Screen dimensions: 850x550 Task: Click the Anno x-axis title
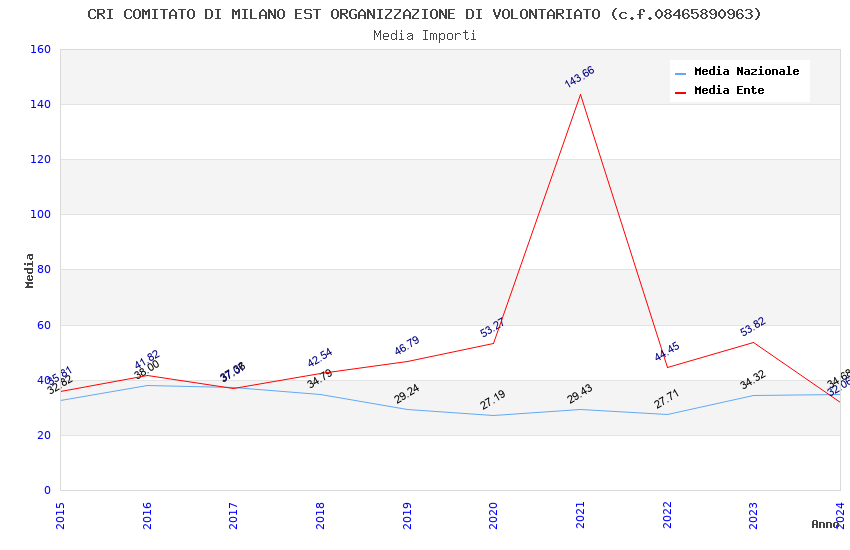click(825, 524)
